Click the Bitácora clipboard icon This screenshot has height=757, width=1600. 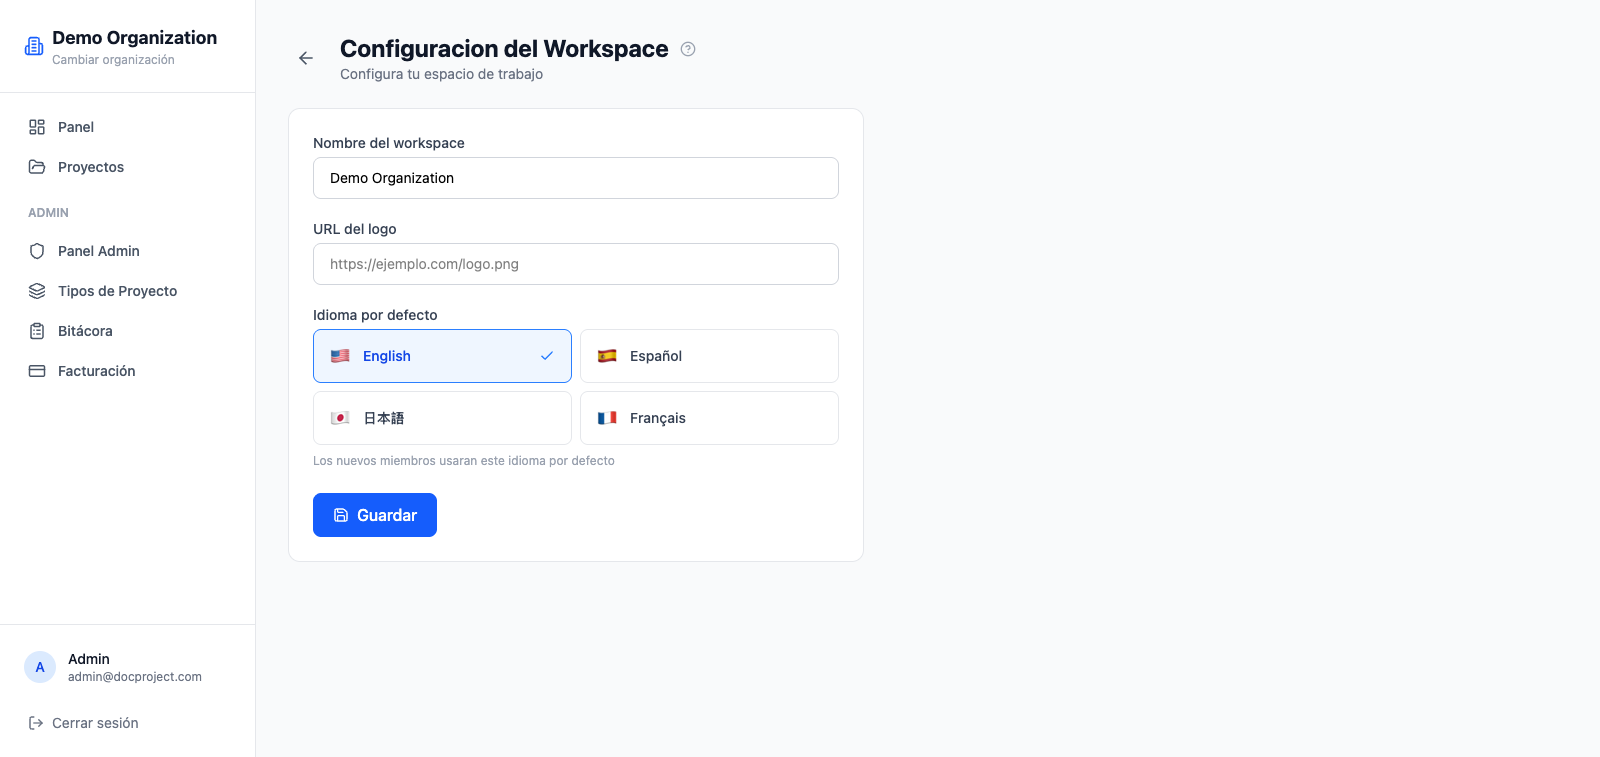[37, 331]
